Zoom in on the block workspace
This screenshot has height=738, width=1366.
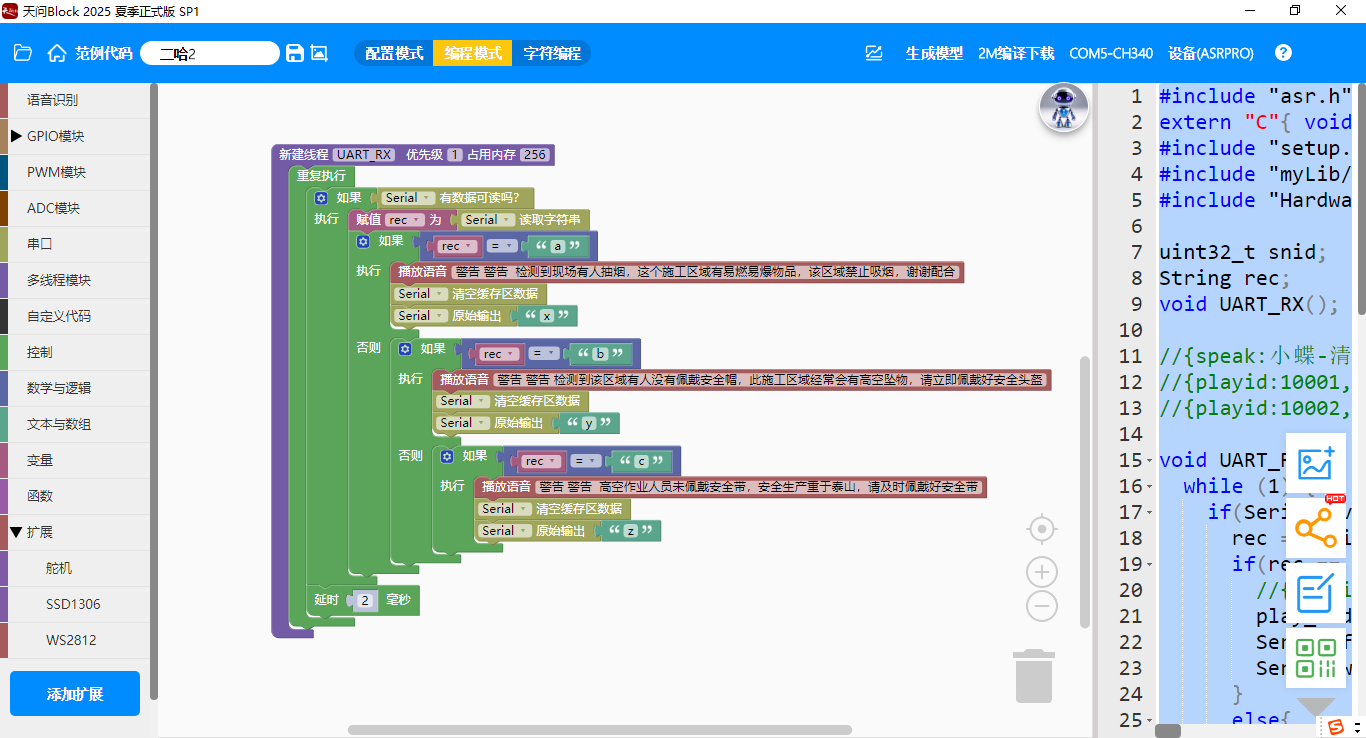click(x=1042, y=572)
